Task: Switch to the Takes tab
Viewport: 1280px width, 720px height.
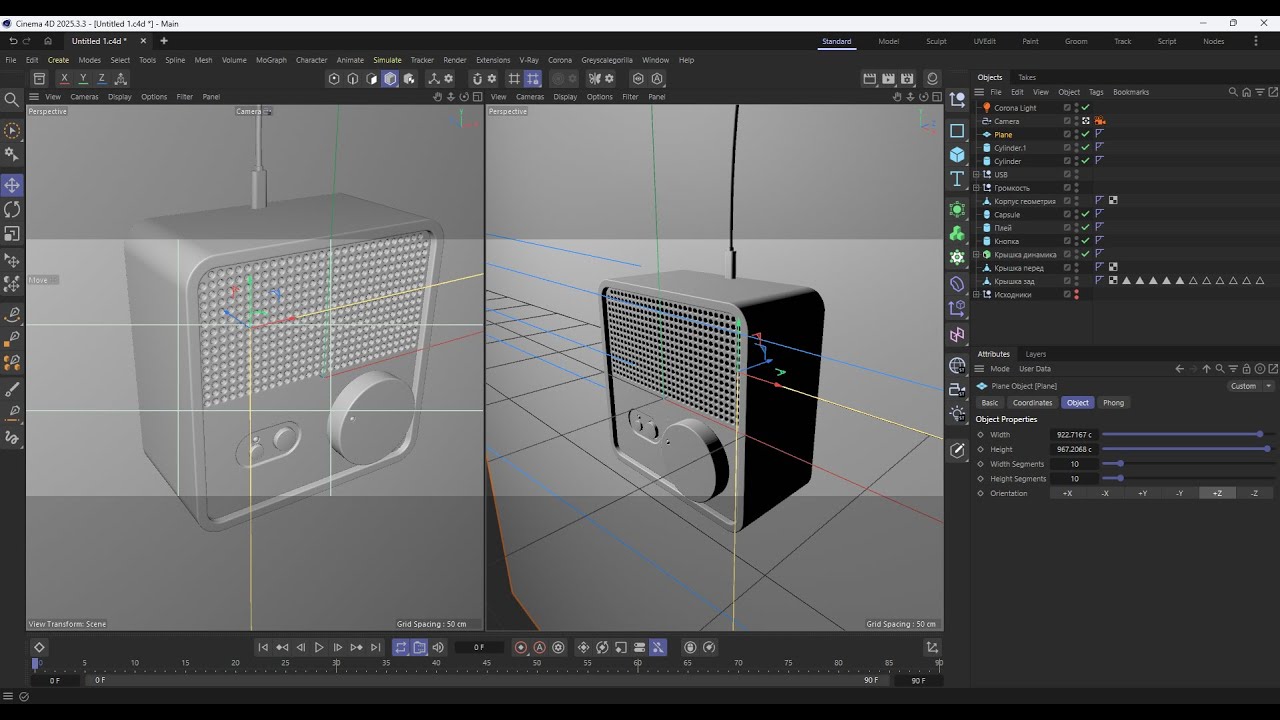Action: point(1027,77)
